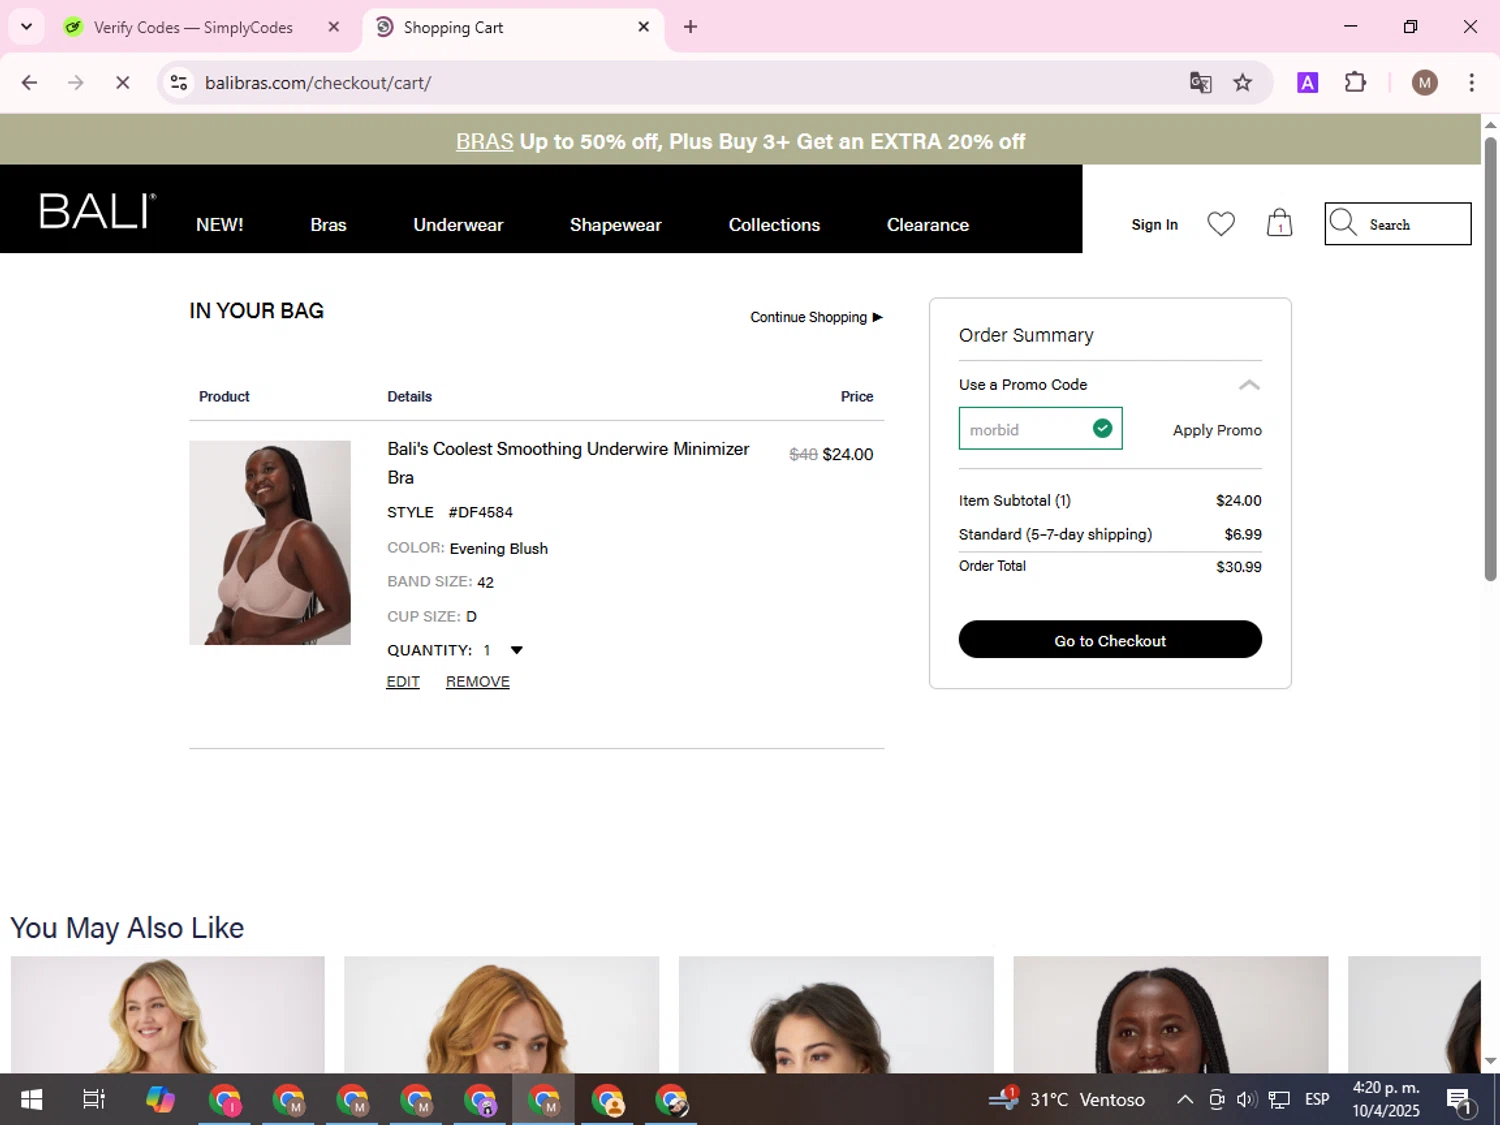Screen dimensions: 1500x1125
Task: Click the promo code input field
Action: pos(1040,429)
